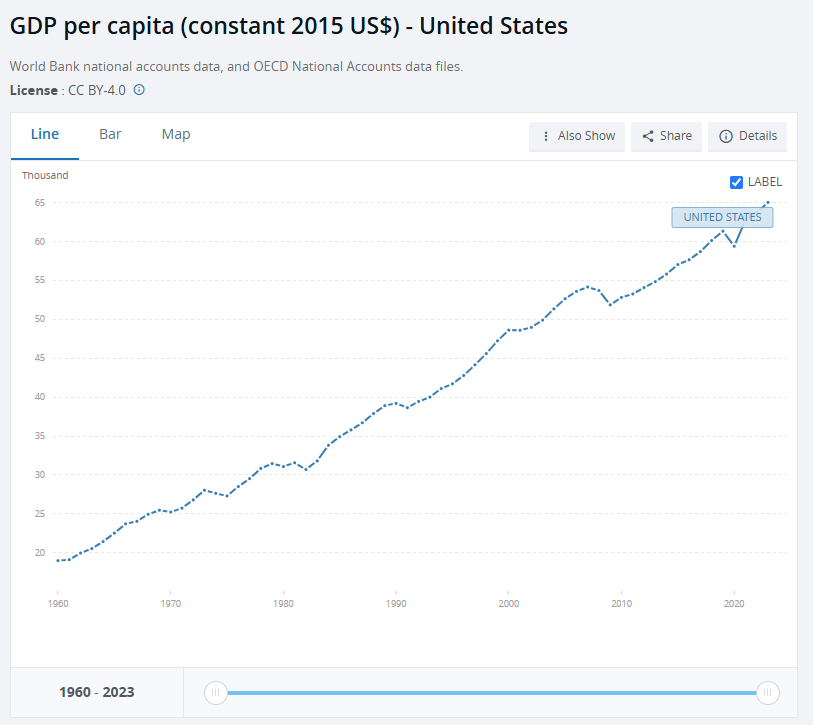Click the 2000 data point on line
Screen dimensions: 813x725
coord(509,330)
